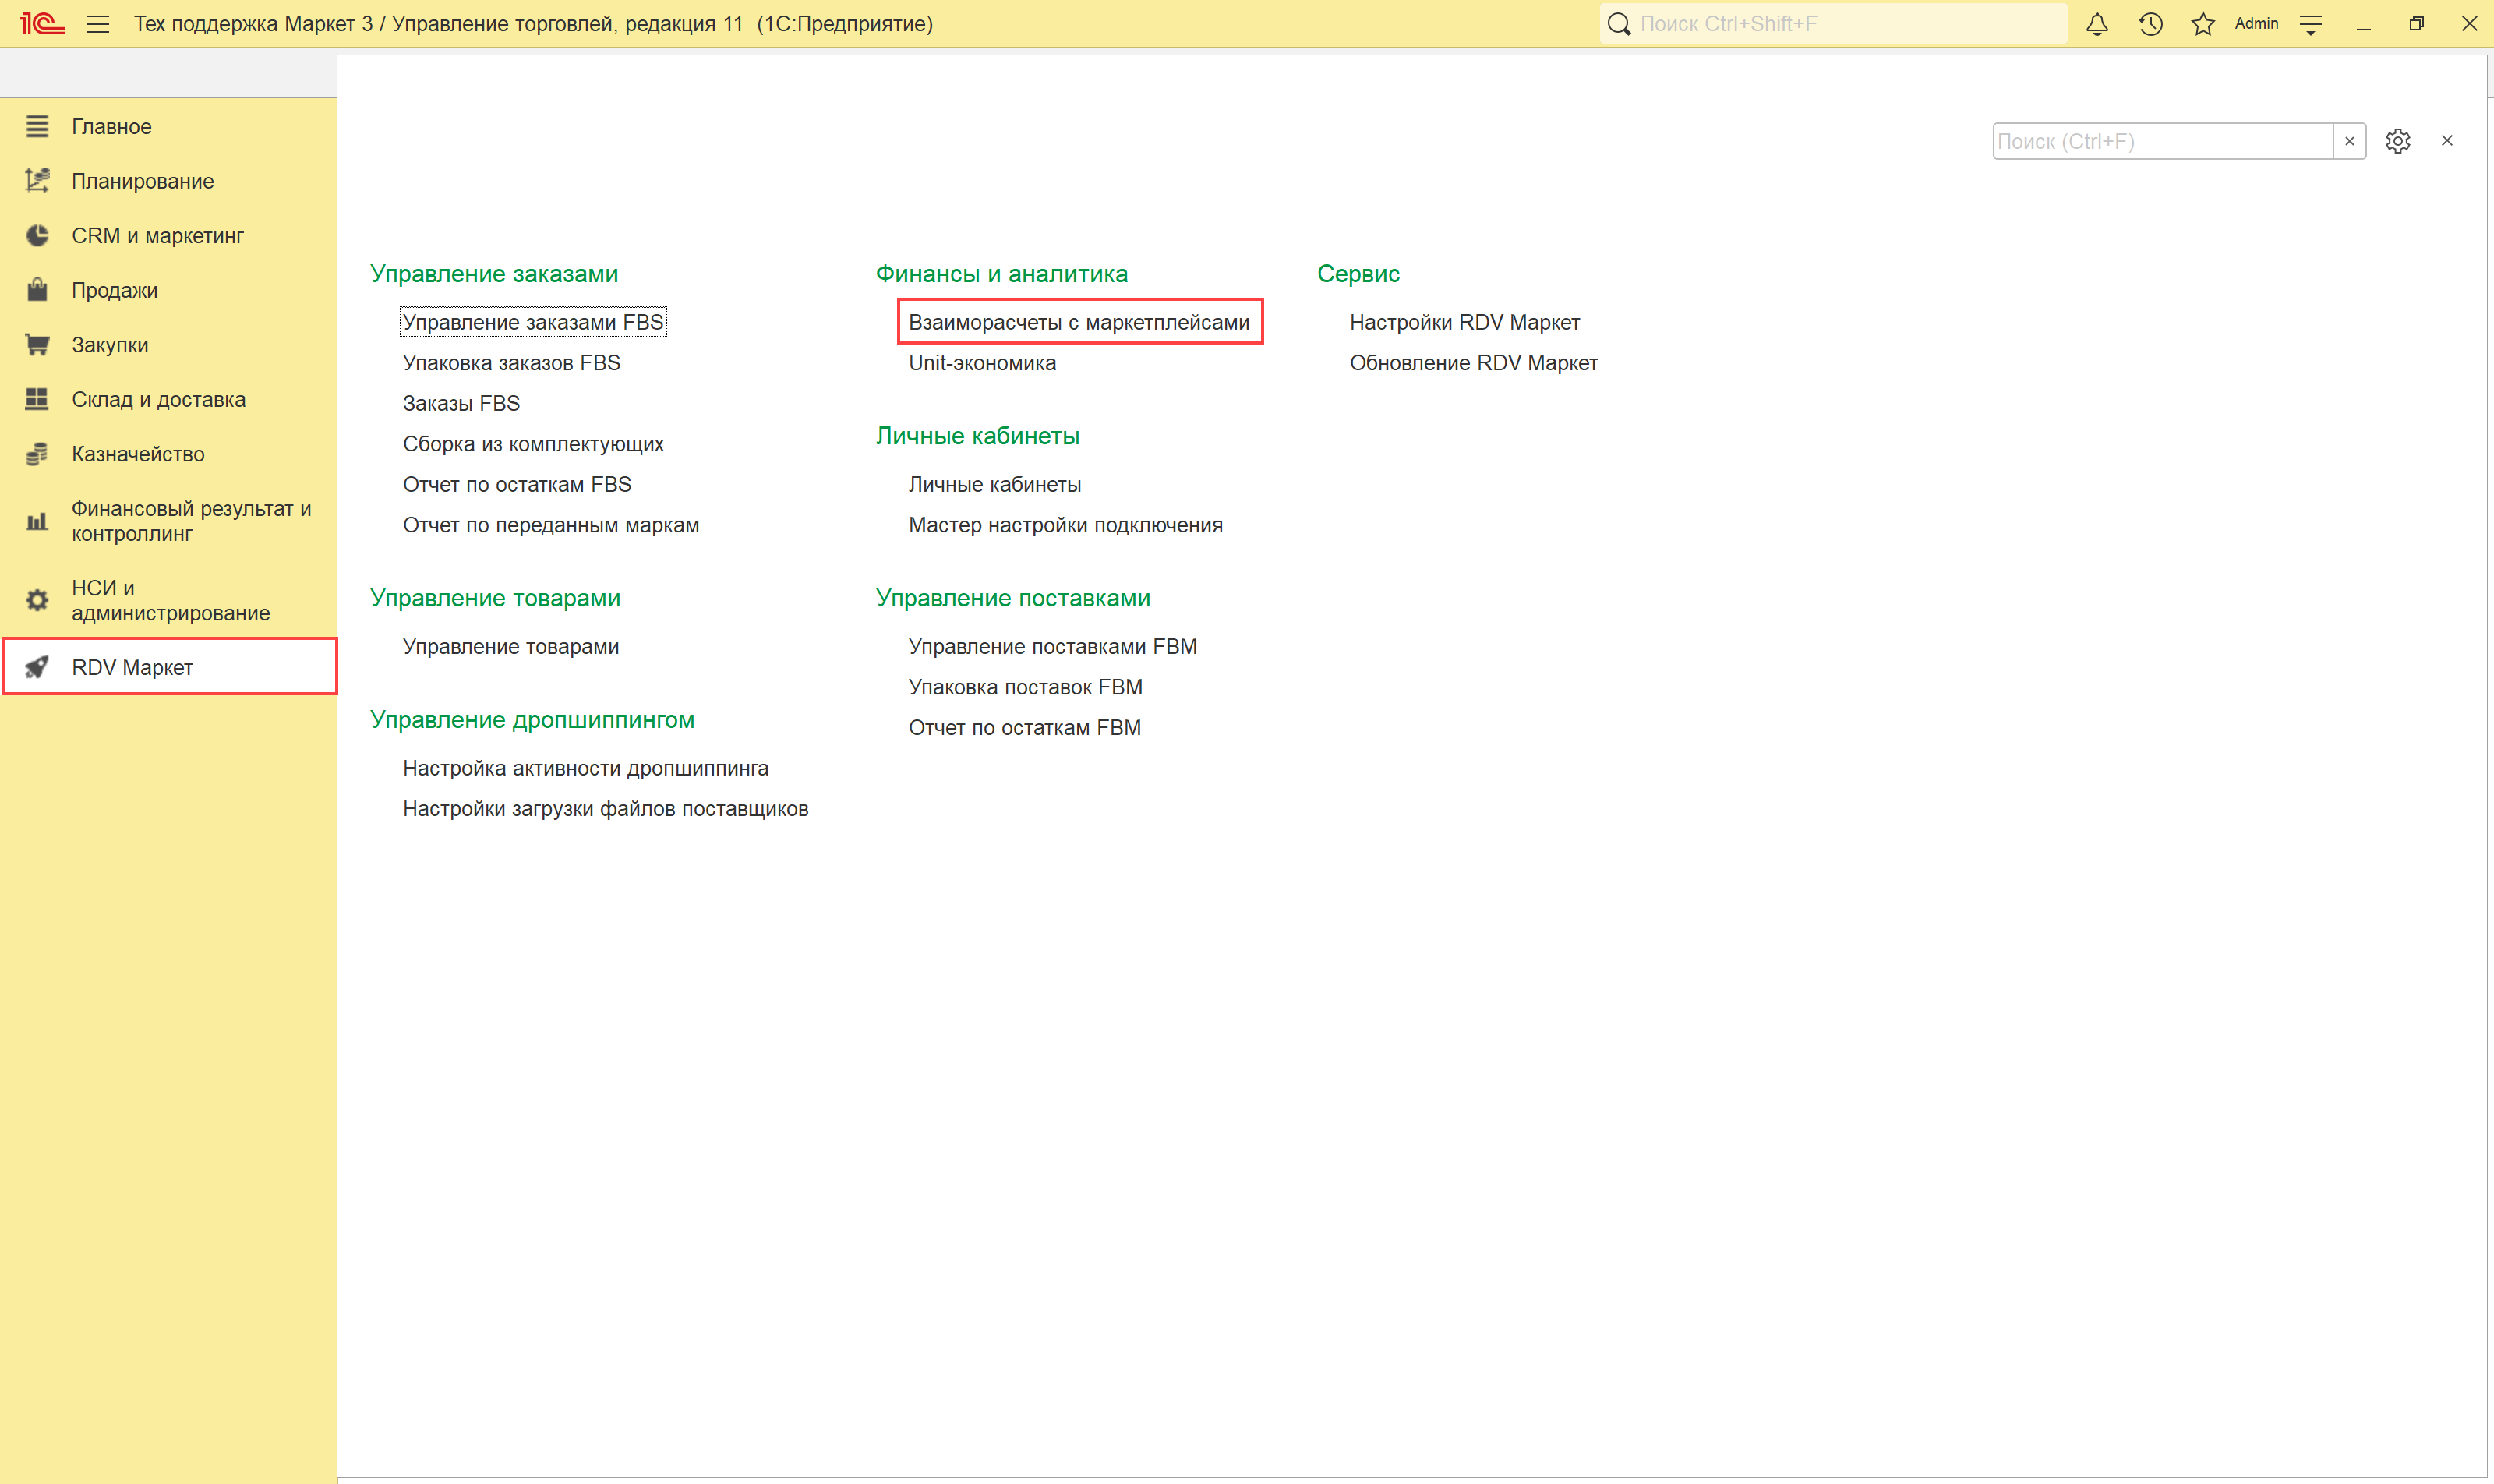The image size is (2494, 1484).
Task: Open menu settings gear icon
Action: point(2397,141)
